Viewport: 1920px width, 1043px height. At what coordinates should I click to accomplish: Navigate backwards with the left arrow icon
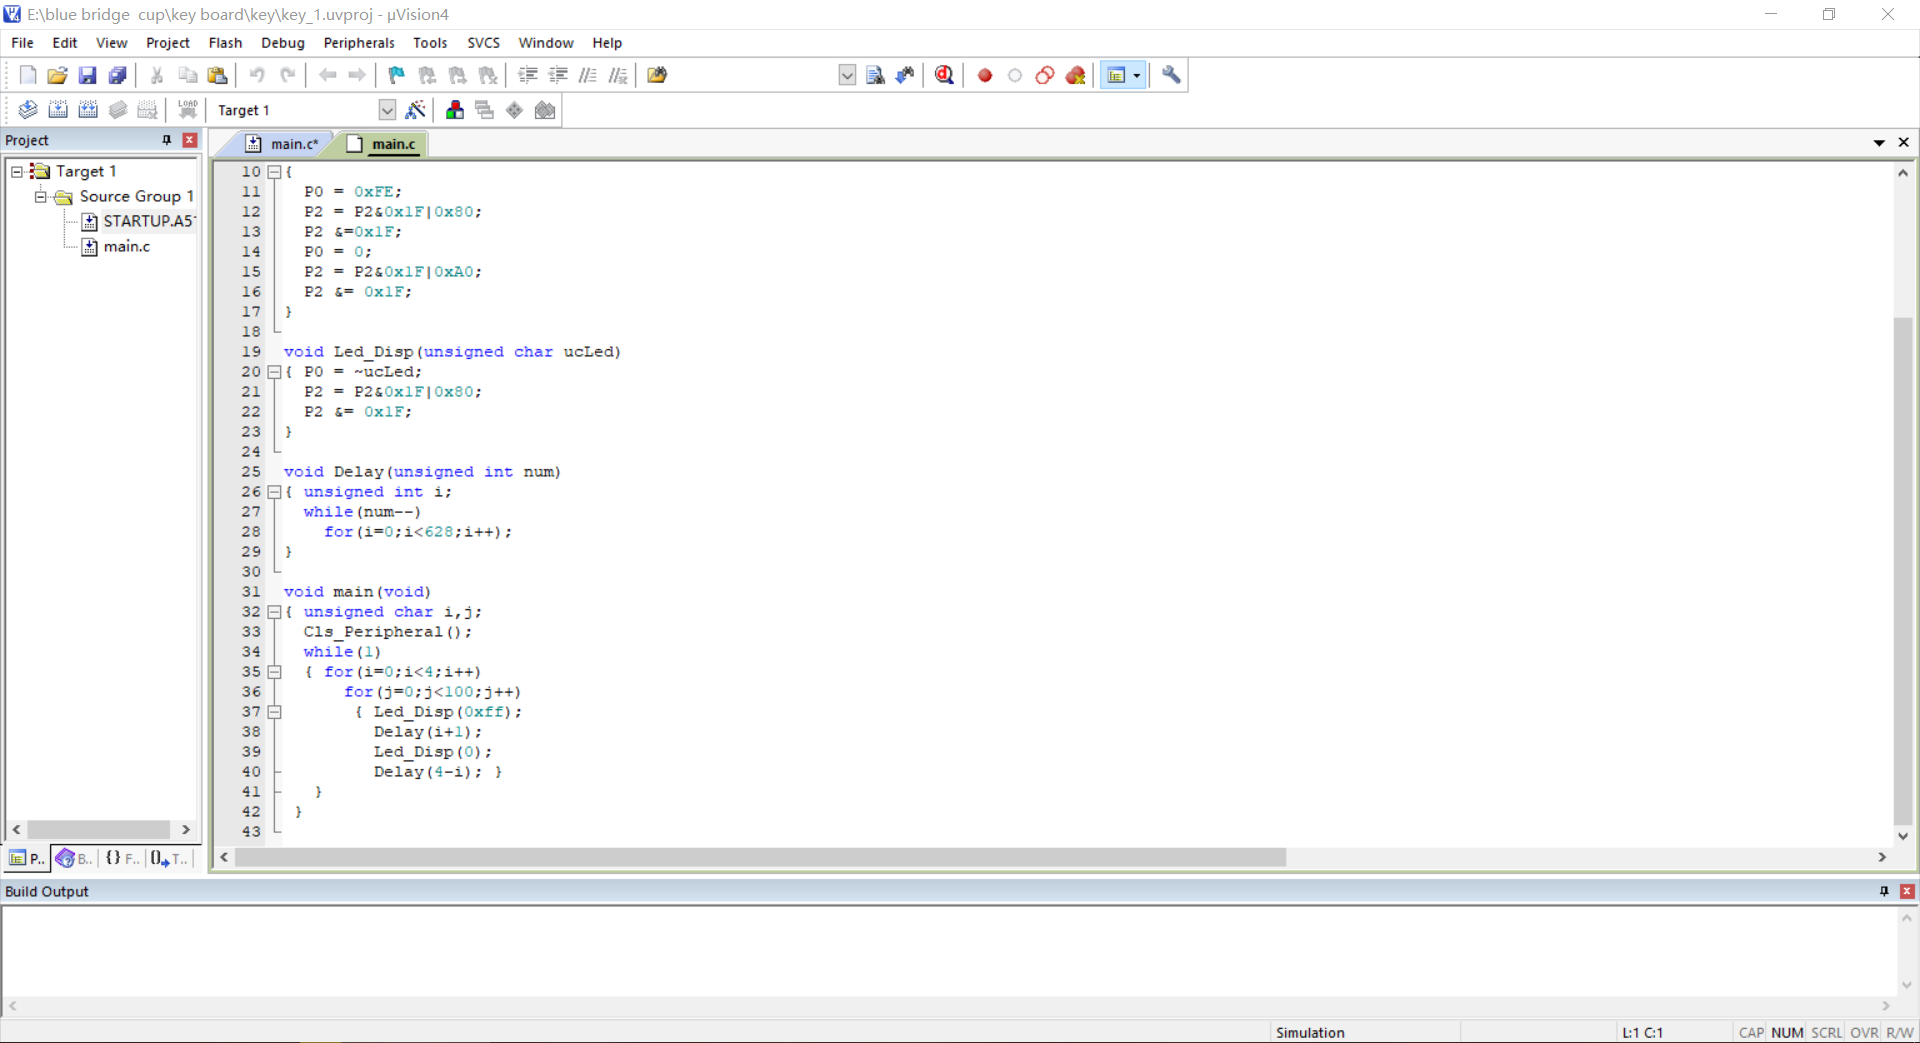[327, 75]
